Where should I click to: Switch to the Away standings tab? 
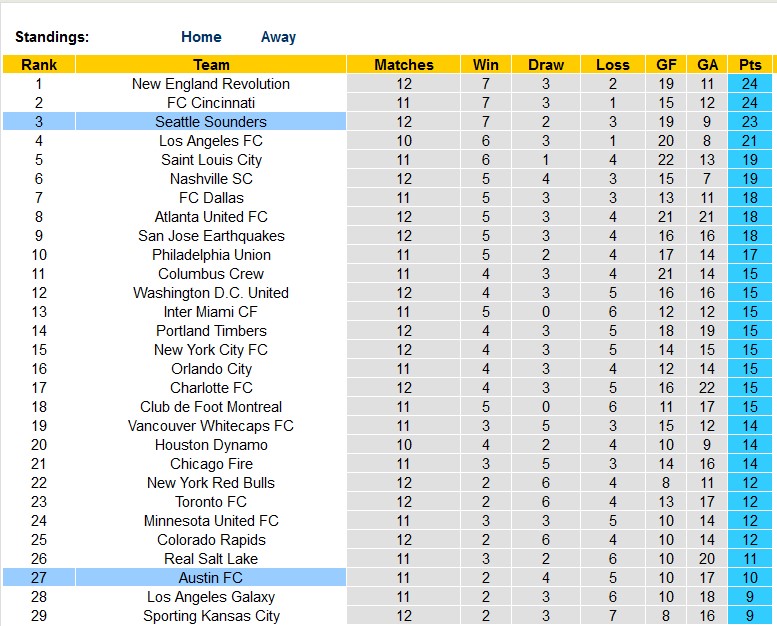278,37
